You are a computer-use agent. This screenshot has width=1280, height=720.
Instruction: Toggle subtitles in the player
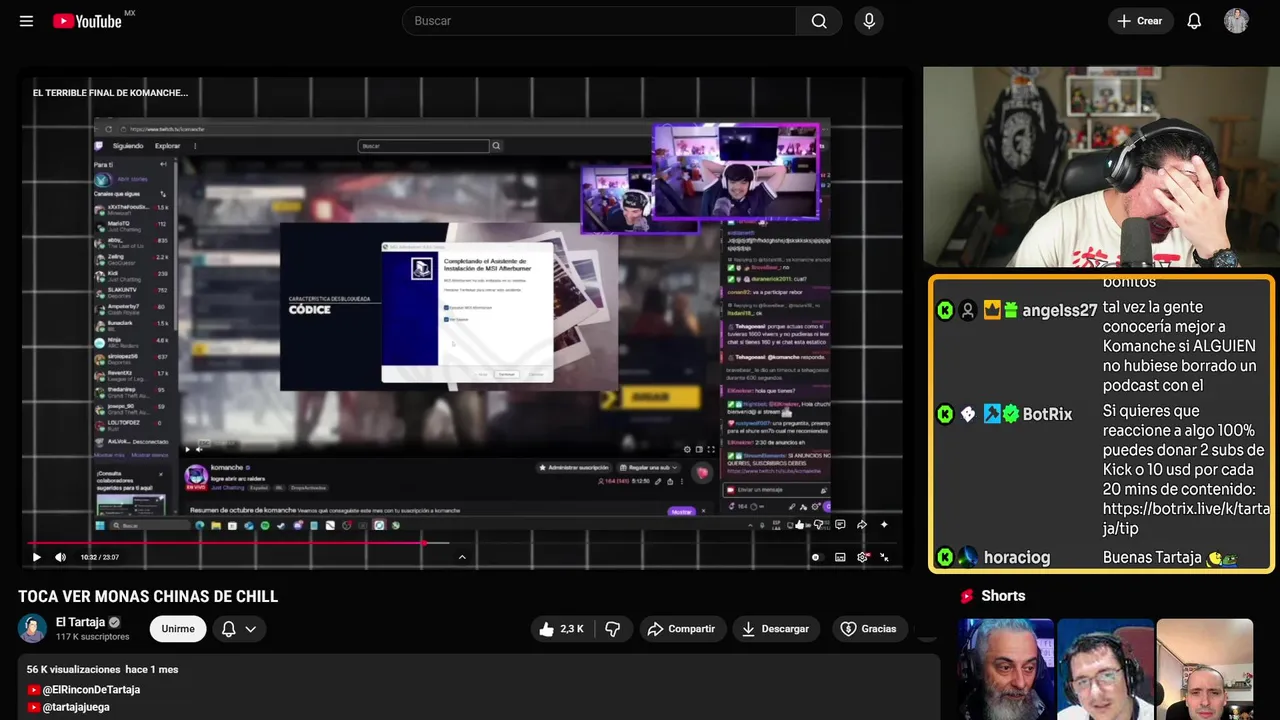[x=840, y=557]
